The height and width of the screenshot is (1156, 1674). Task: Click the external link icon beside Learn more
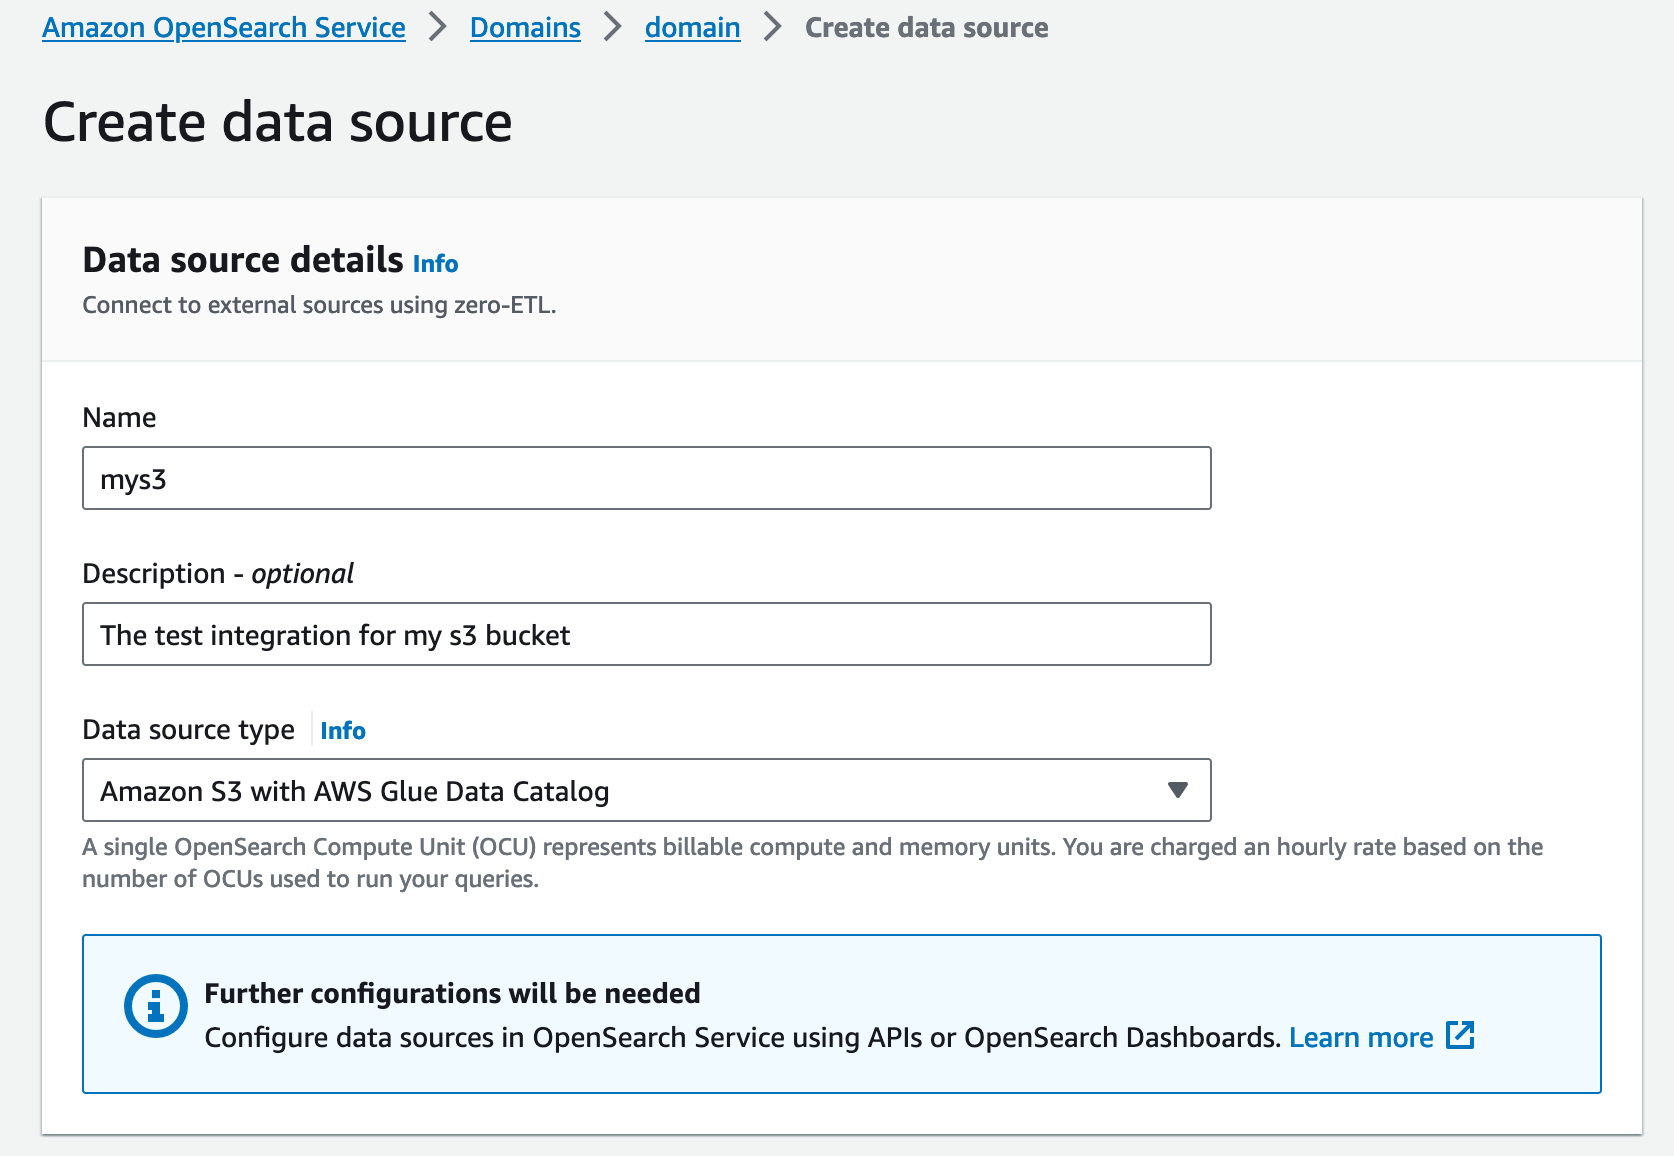tap(1460, 1036)
